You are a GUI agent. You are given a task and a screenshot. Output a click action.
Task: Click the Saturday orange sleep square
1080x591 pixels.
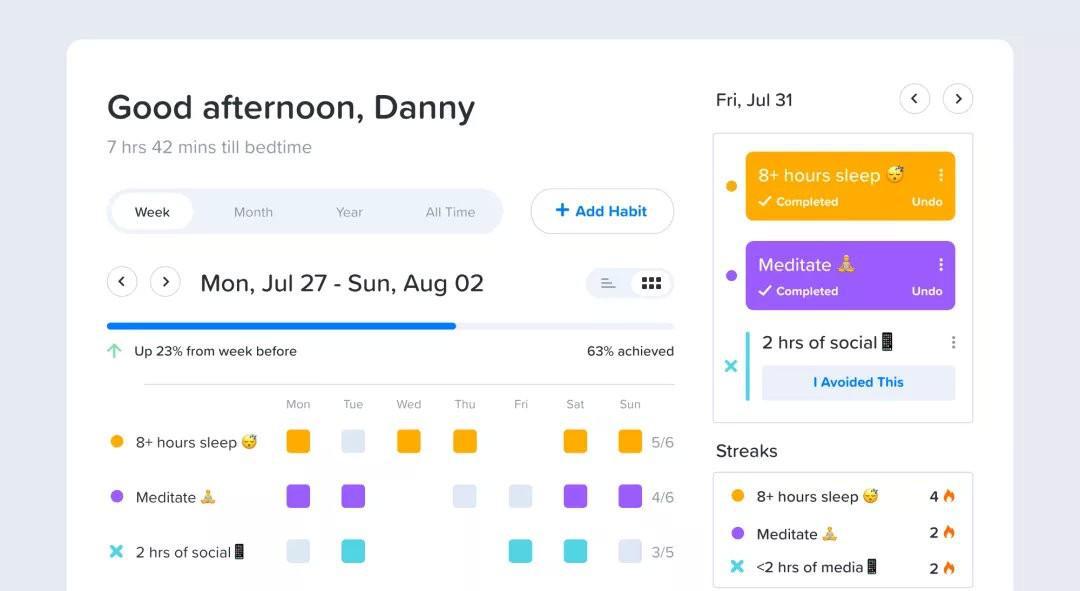pyautogui.click(x=575, y=442)
